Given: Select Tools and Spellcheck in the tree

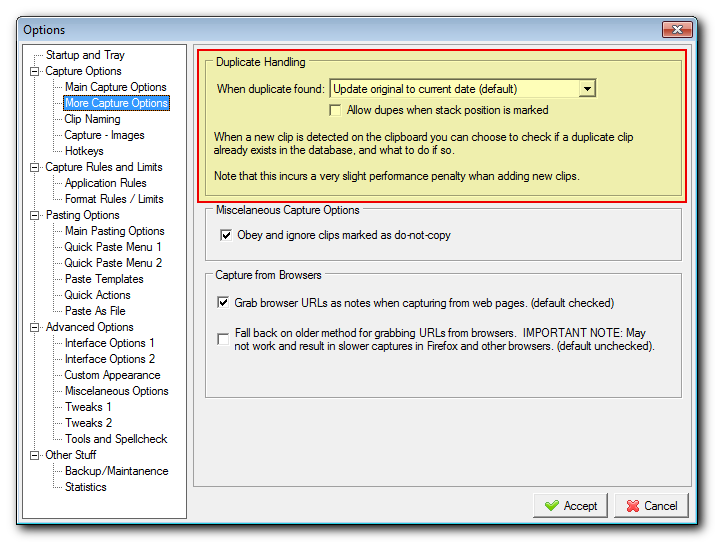Looking at the screenshot, I should 116,439.
